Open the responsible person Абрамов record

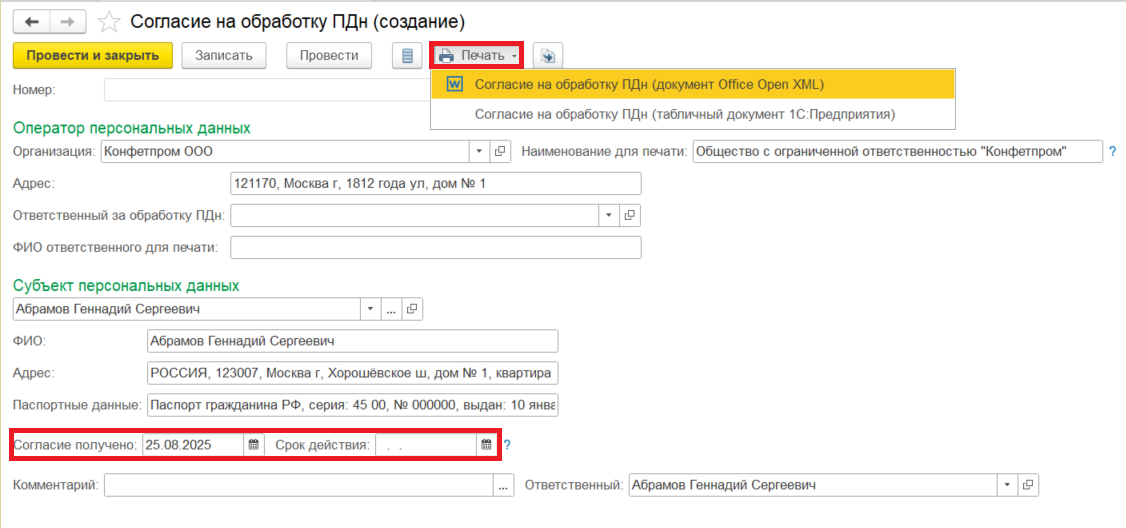click(1027, 485)
